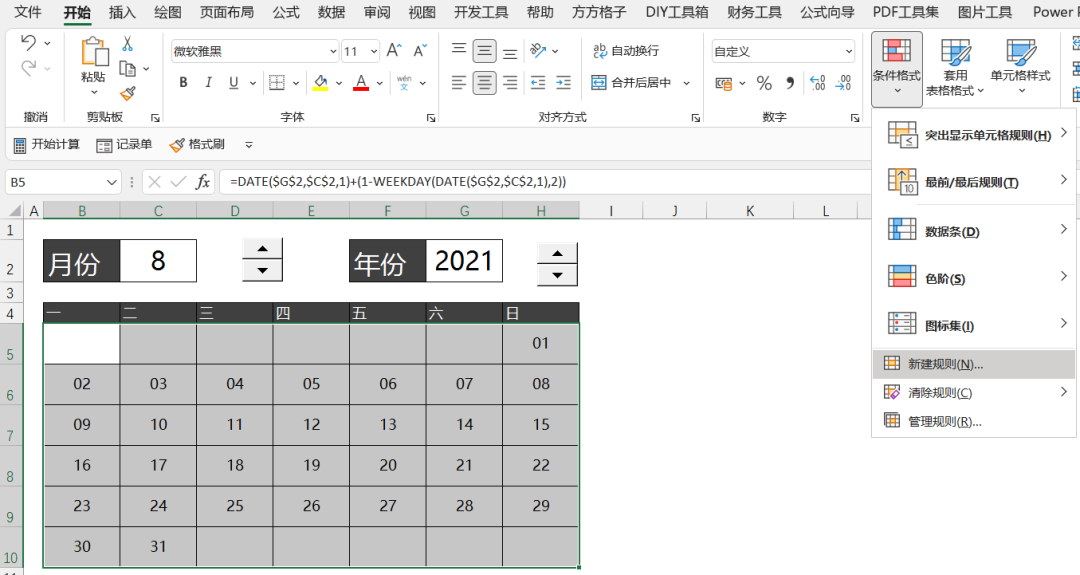Increase the month using spinner up arrow
The height and width of the screenshot is (575, 1080).
262,249
